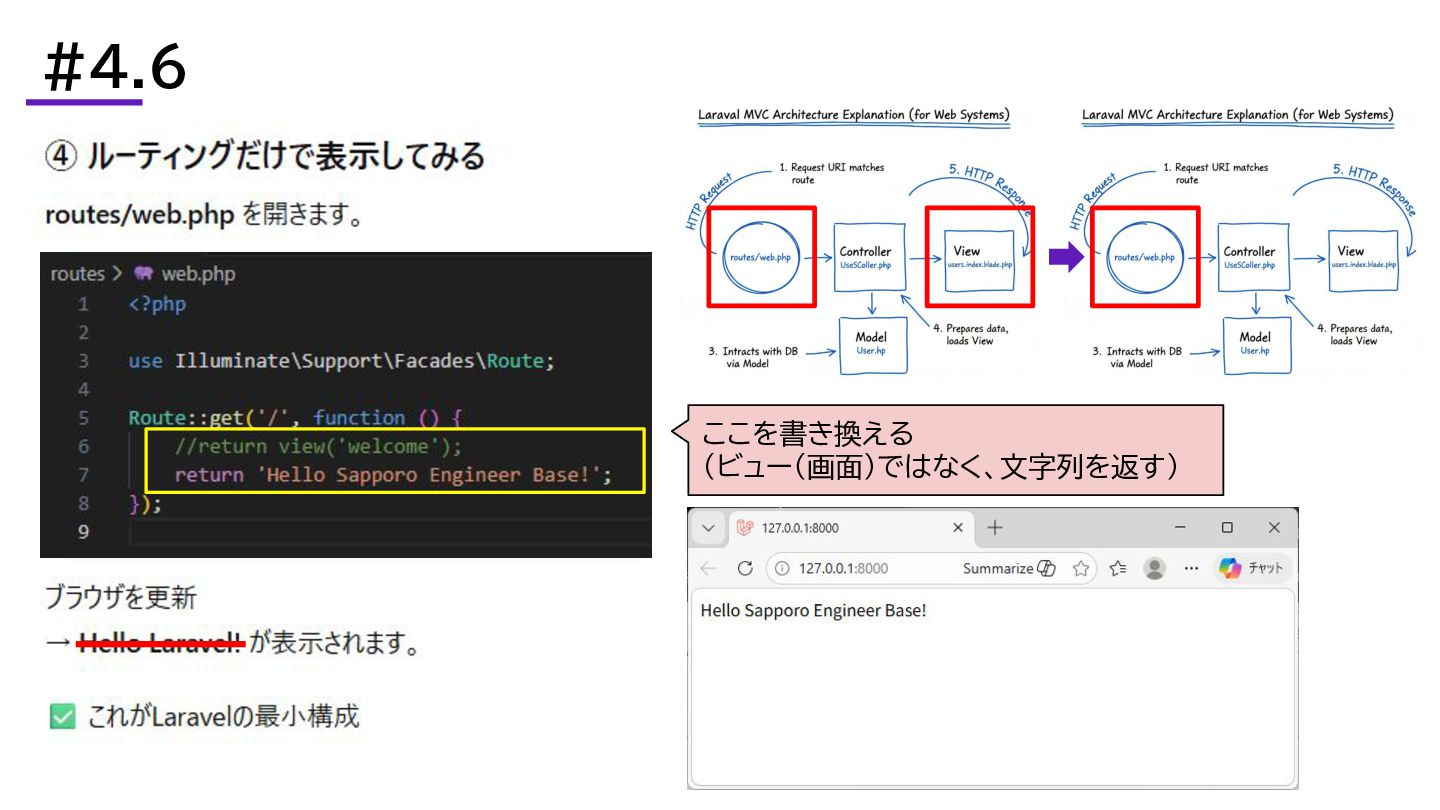Click the pink callout 'ここを書き換える'
This screenshot has width=1440, height=810.
(955, 450)
